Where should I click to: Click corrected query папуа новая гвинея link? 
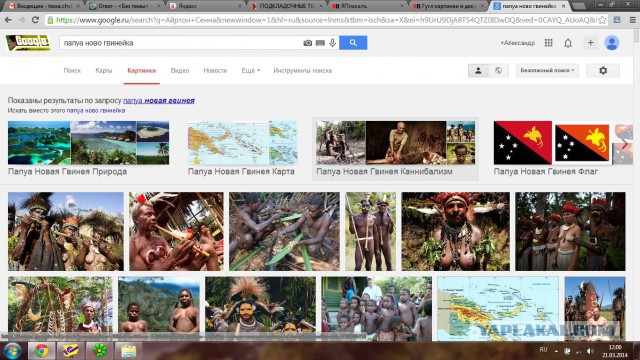(x=159, y=100)
